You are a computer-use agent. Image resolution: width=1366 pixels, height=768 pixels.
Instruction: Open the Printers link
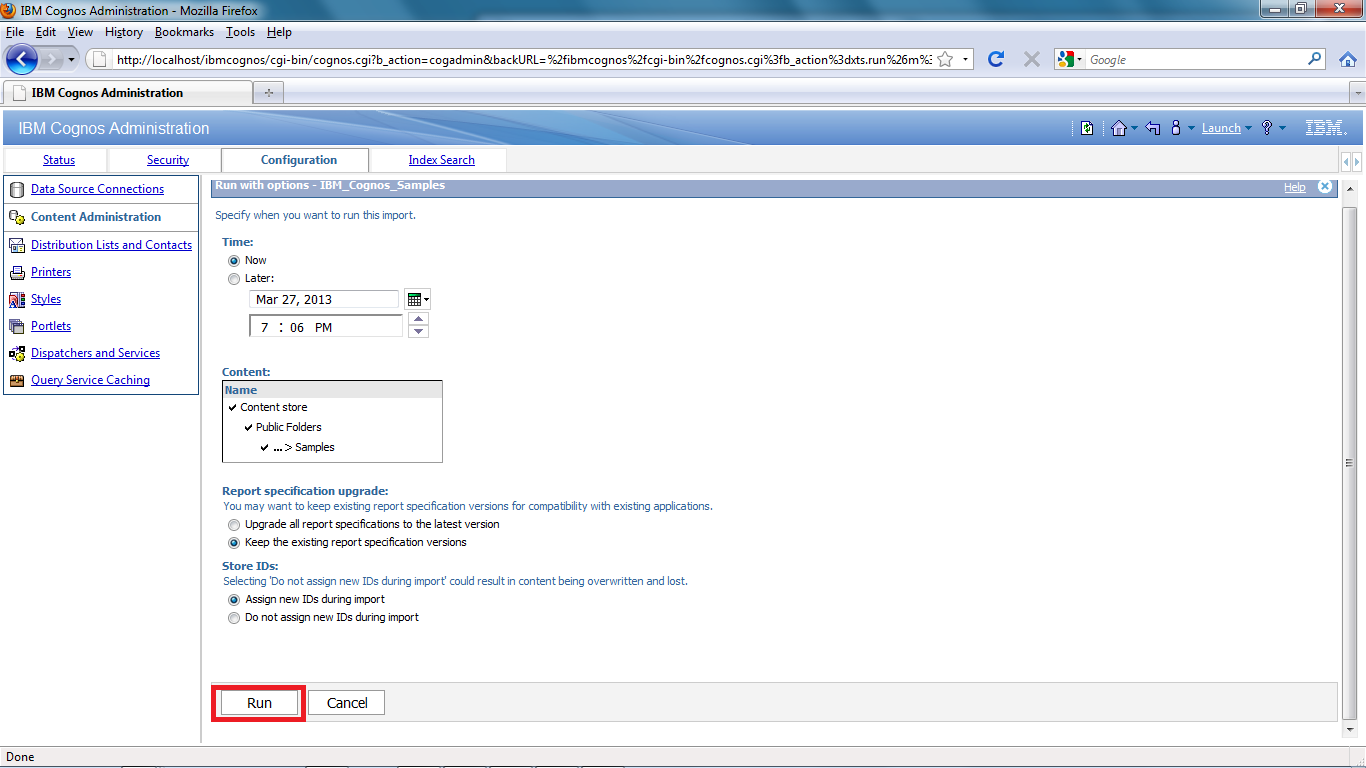coord(51,272)
